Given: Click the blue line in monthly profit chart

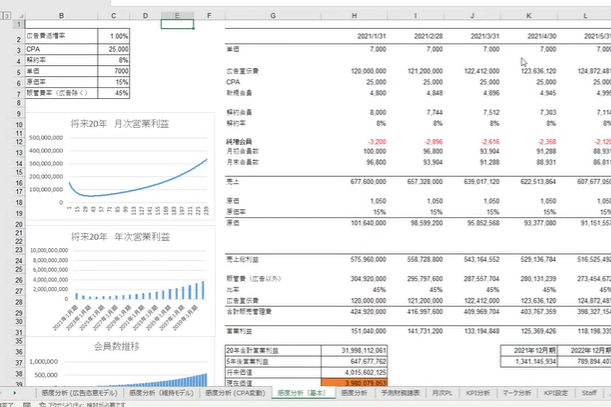Looking at the screenshot, I should [138, 188].
